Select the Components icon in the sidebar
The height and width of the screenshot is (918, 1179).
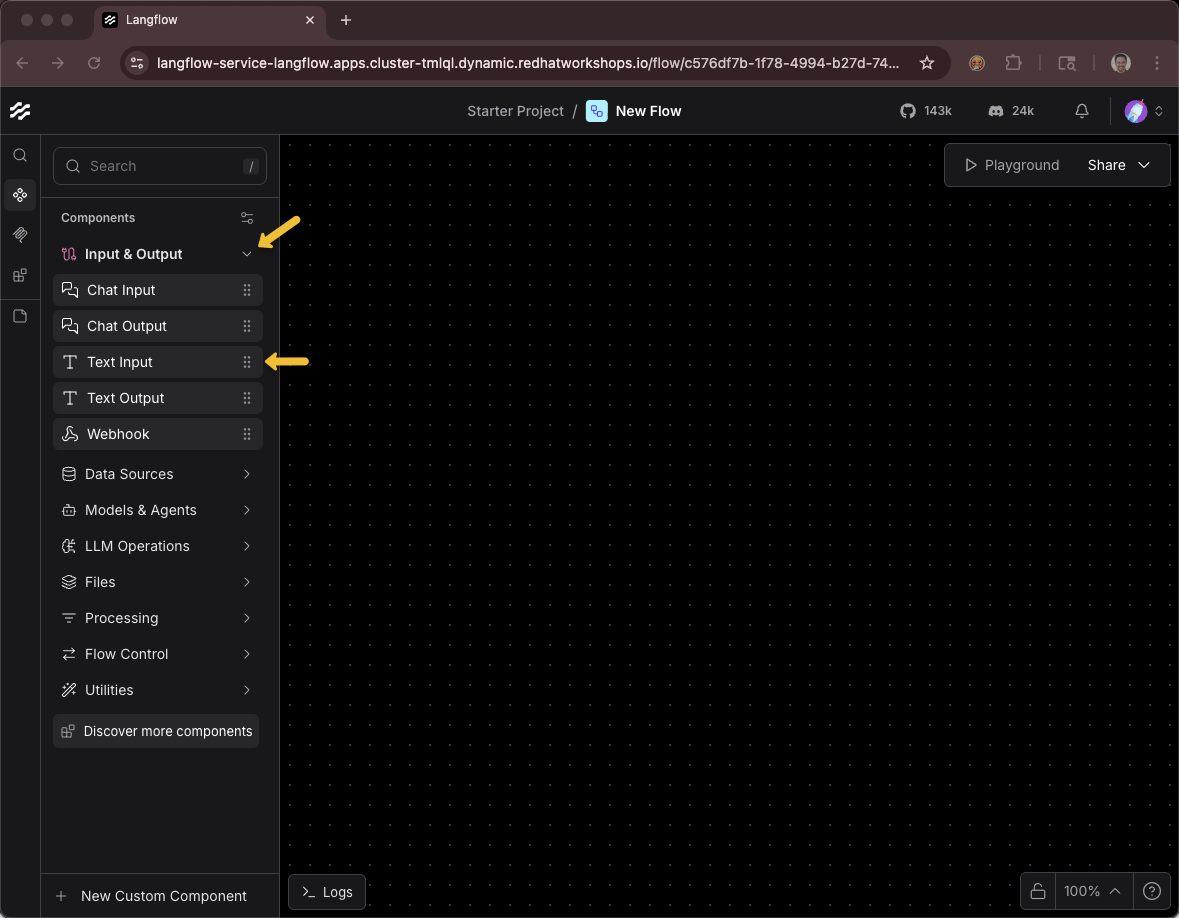point(20,195)
